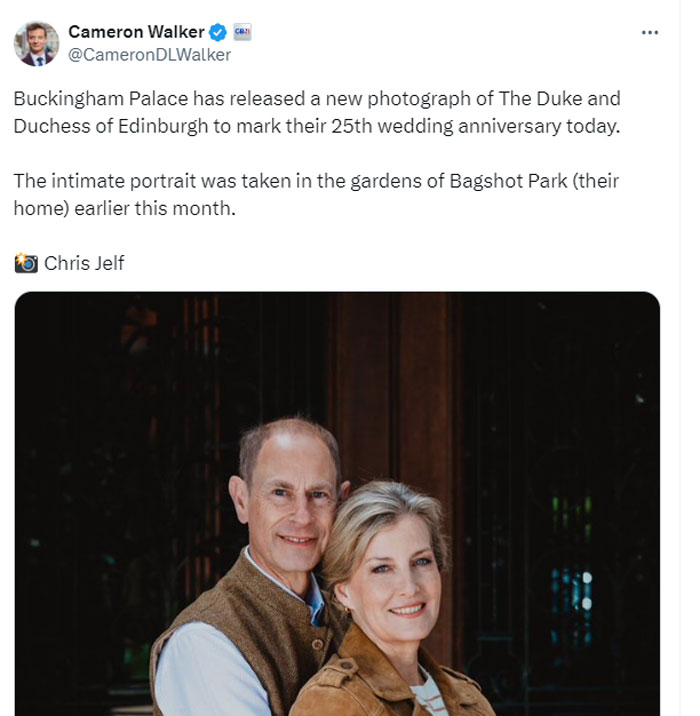Open the attached couple portrait photograph

[x=337, y=504]
